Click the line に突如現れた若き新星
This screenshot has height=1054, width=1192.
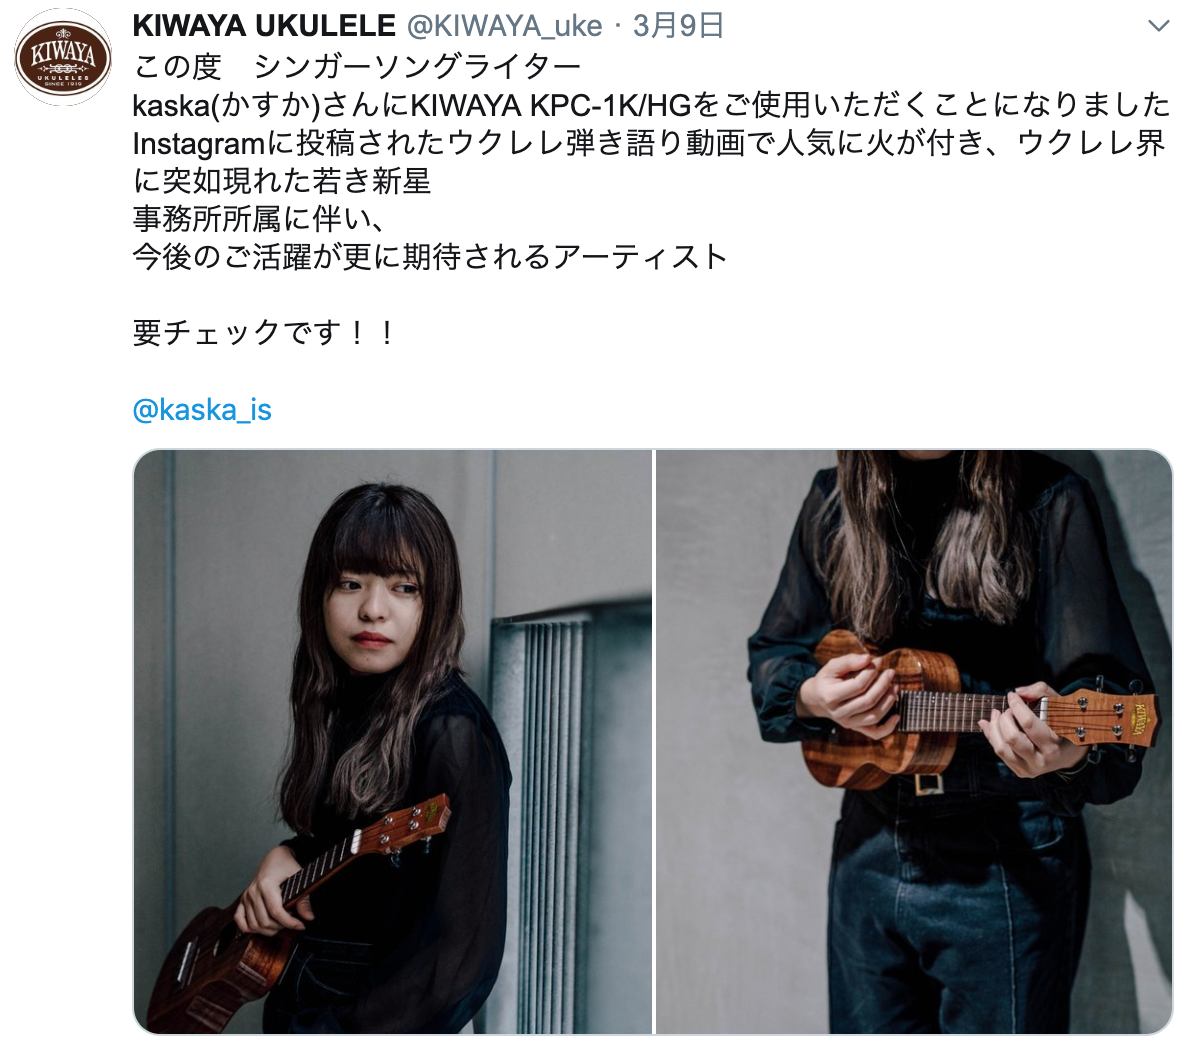point(282,181)
